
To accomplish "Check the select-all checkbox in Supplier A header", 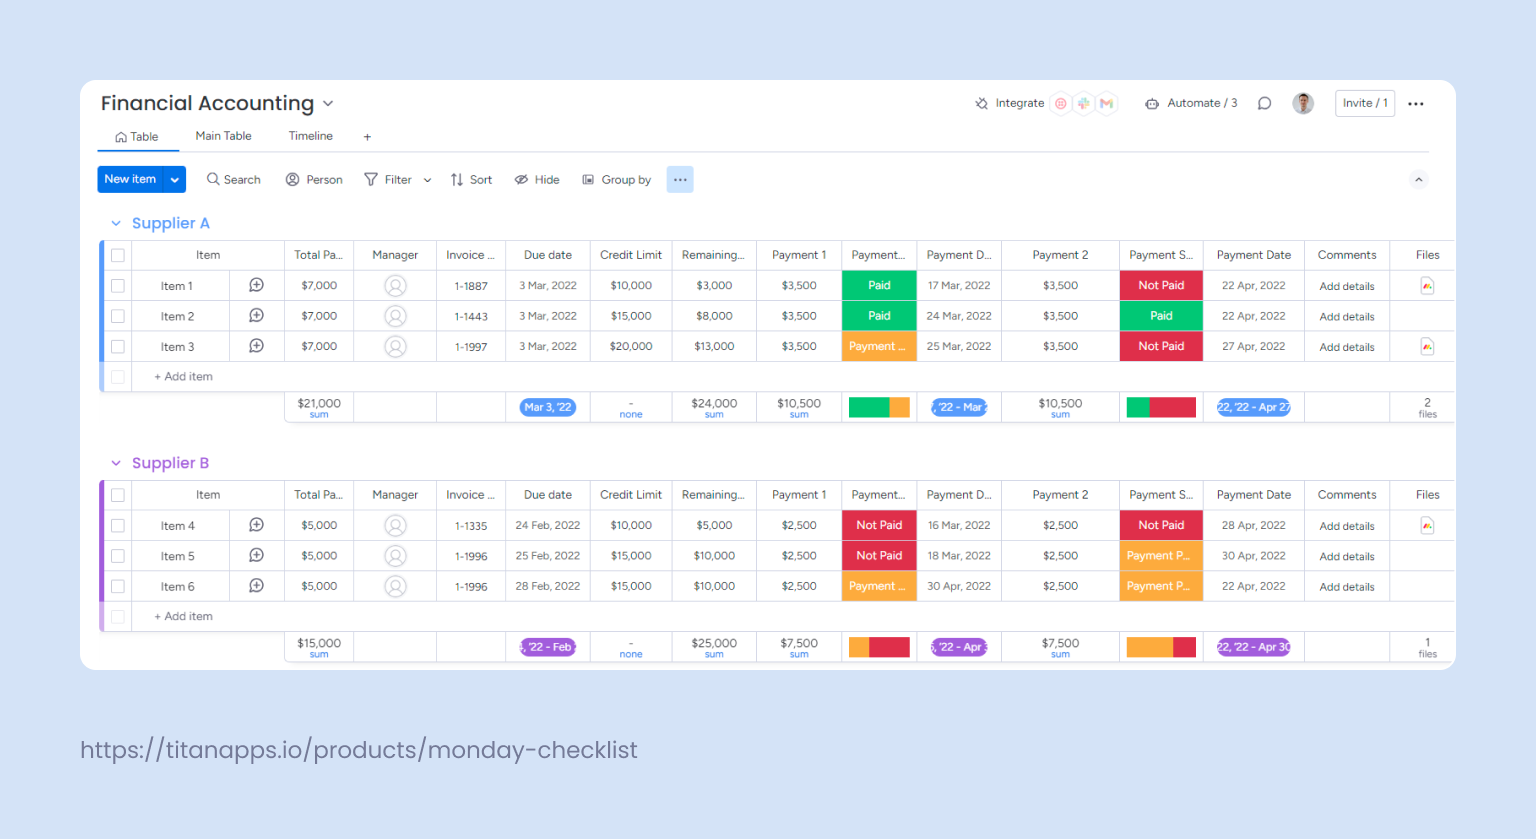I will (x=118, y=255).
